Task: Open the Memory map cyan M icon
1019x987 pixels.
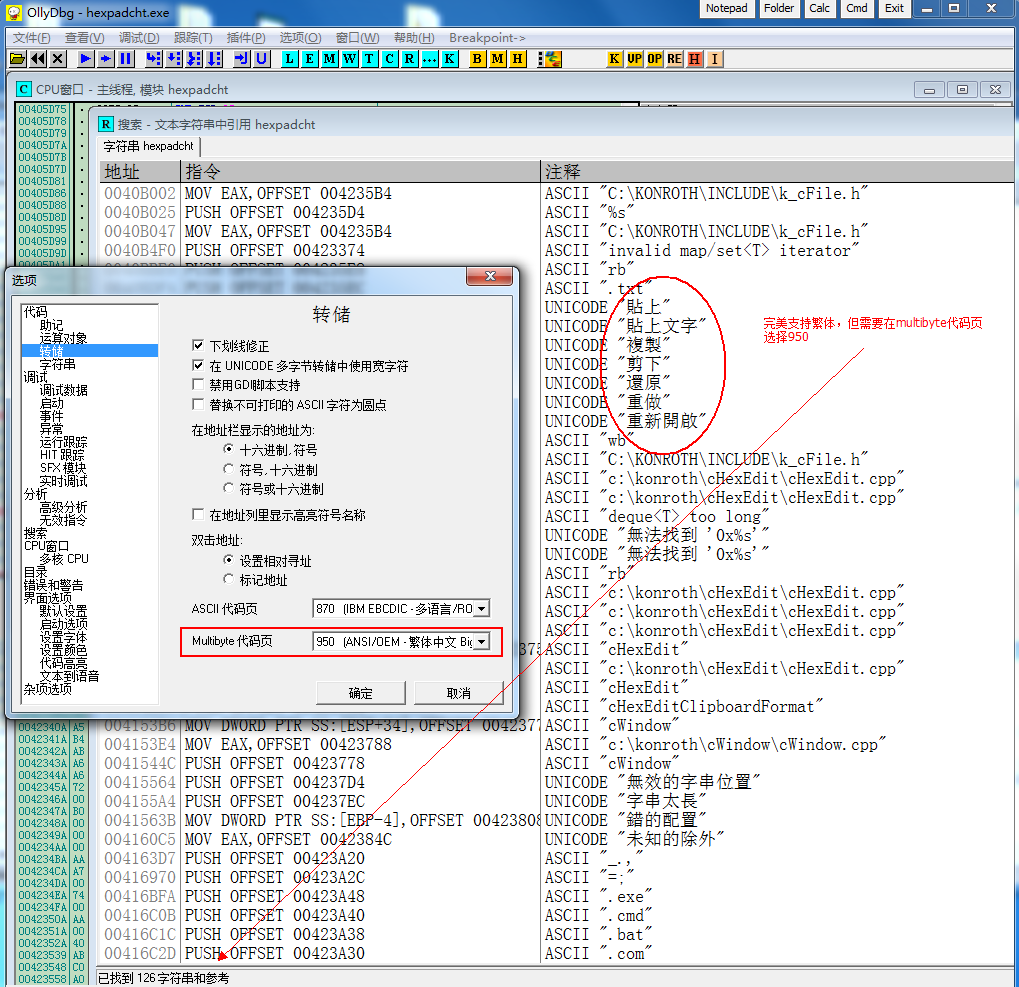Action: tap(329, 59)
